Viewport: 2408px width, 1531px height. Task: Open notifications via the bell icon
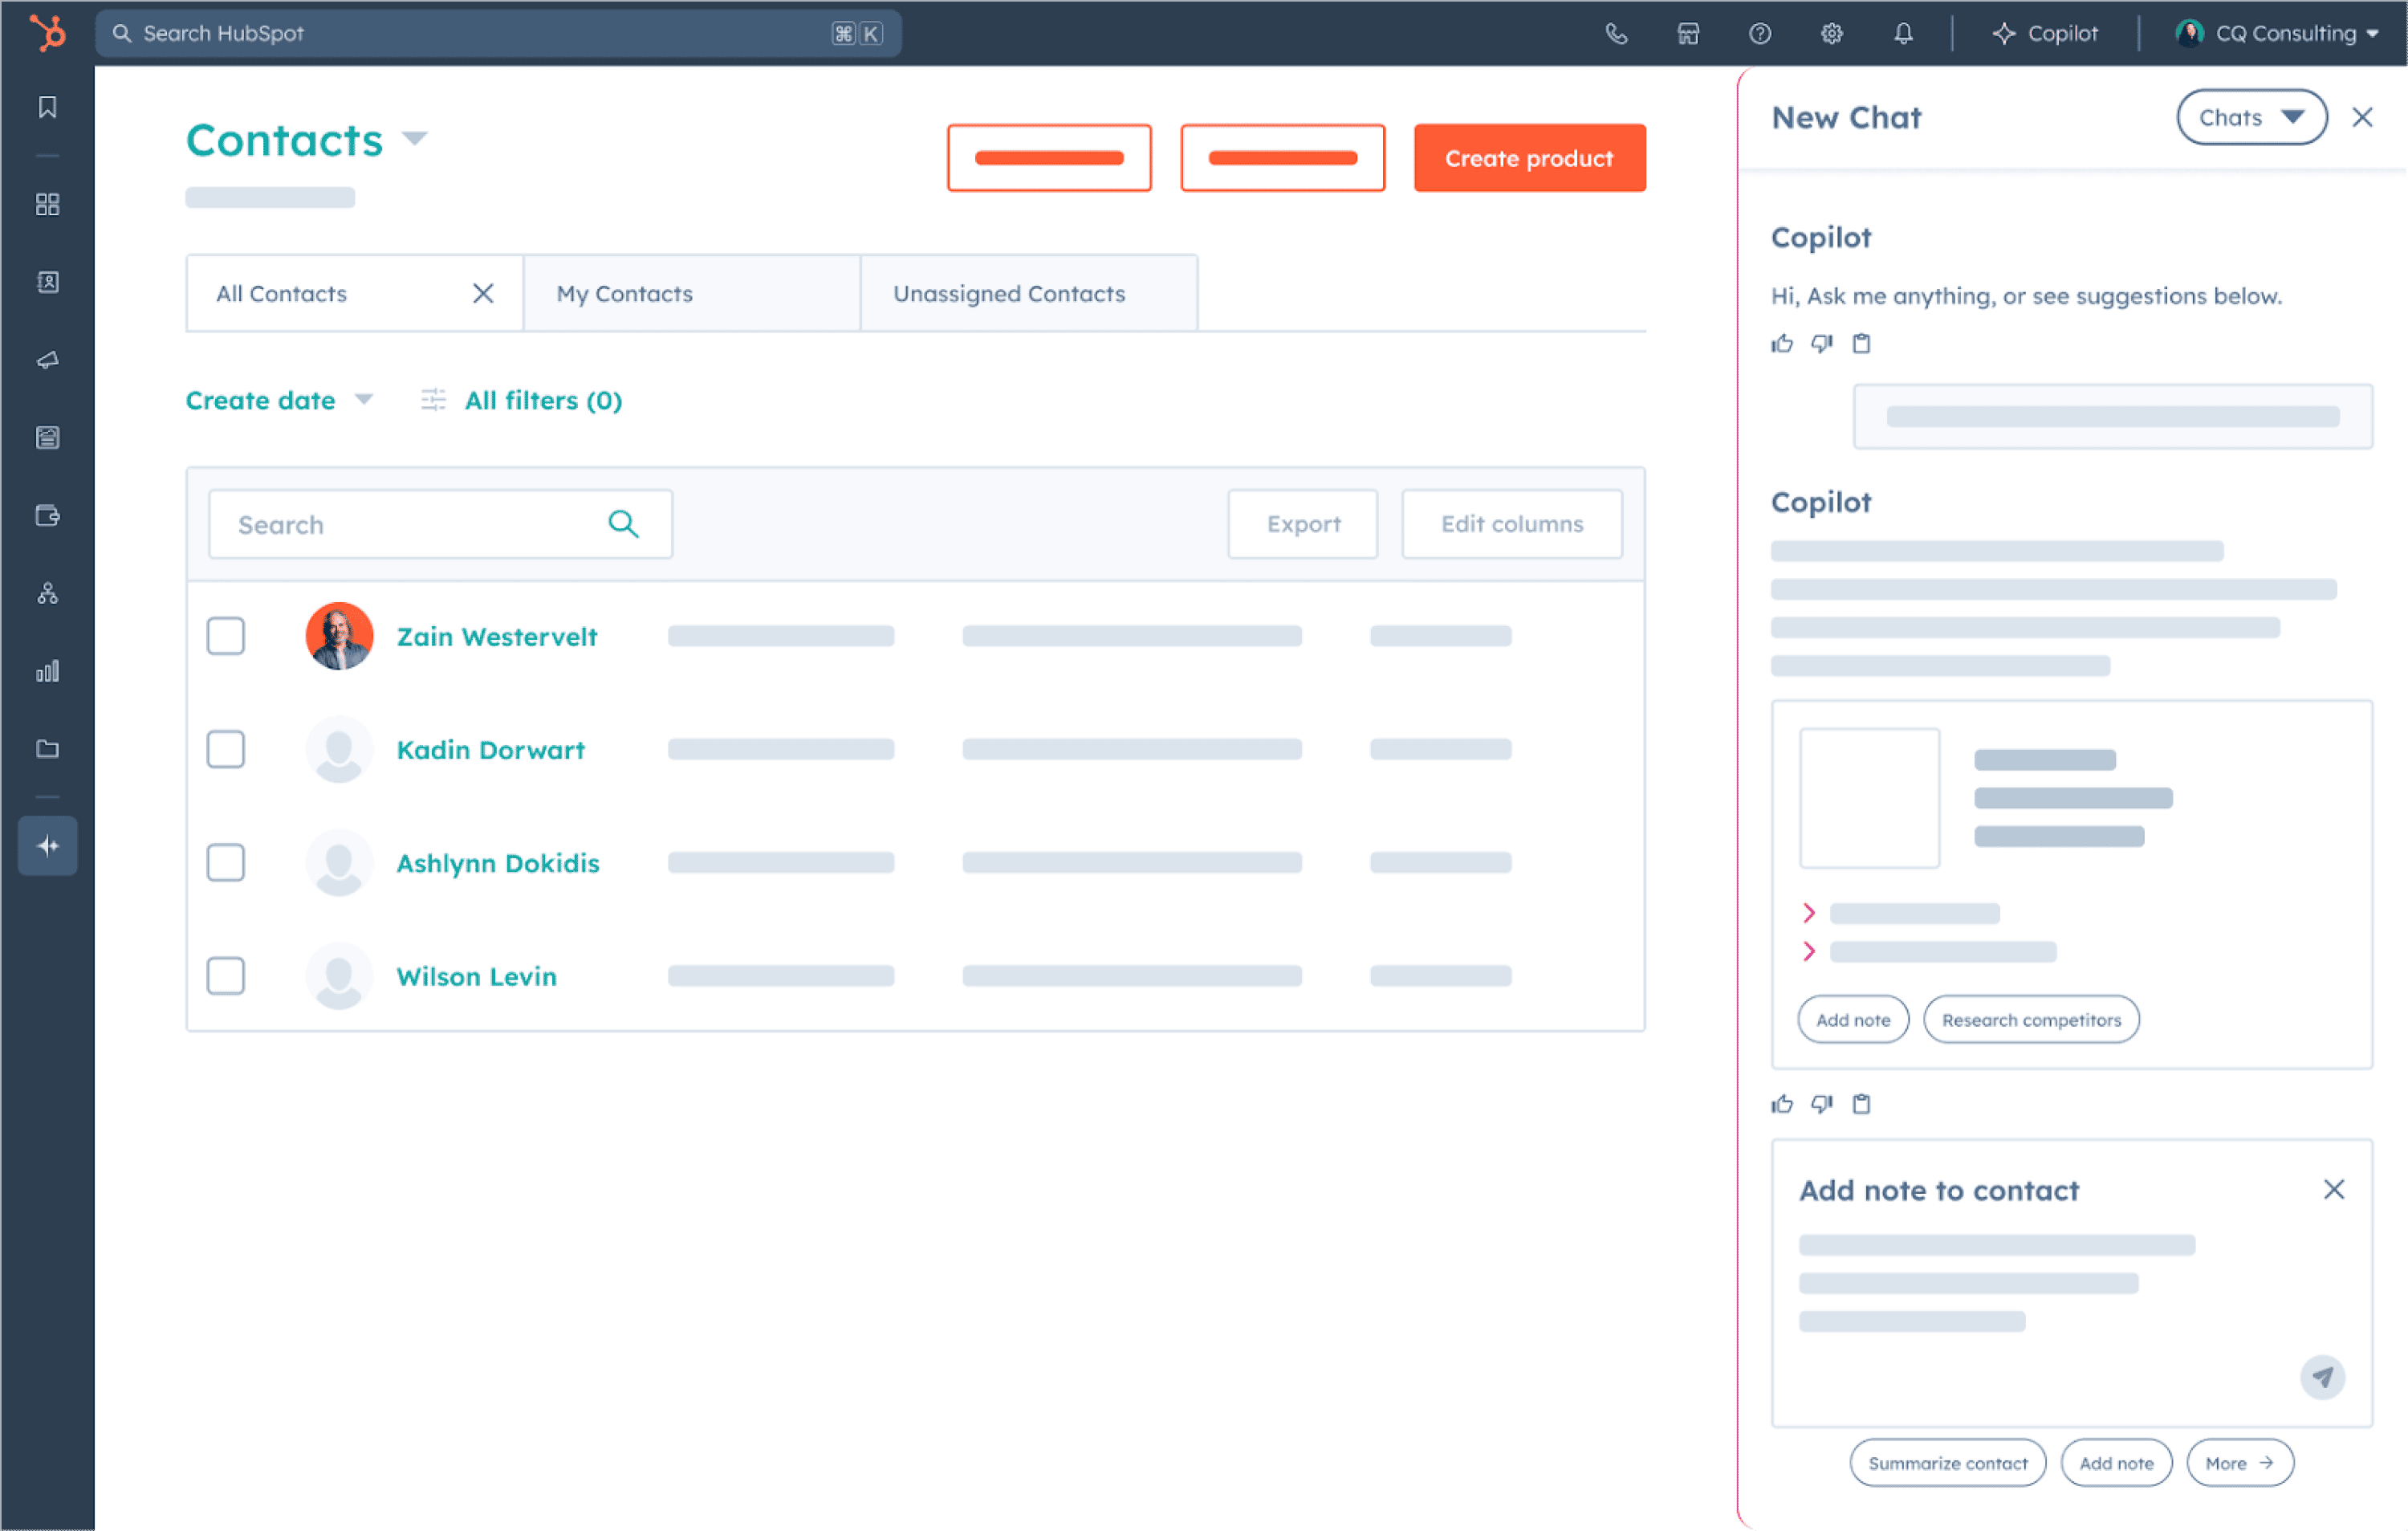tap(1904, 33)
